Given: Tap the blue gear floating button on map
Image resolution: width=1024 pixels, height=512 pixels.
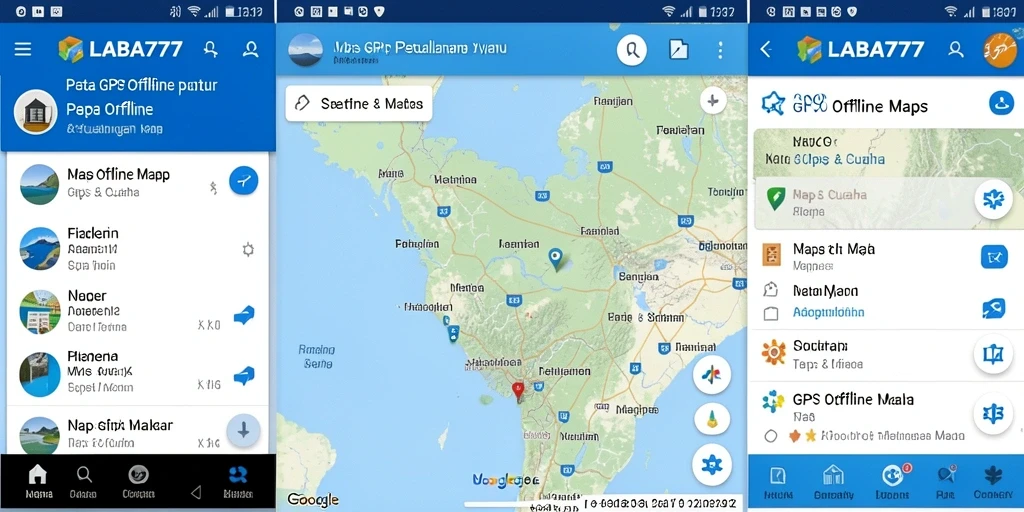Looking at the screenshot, I should coord(712,464).
